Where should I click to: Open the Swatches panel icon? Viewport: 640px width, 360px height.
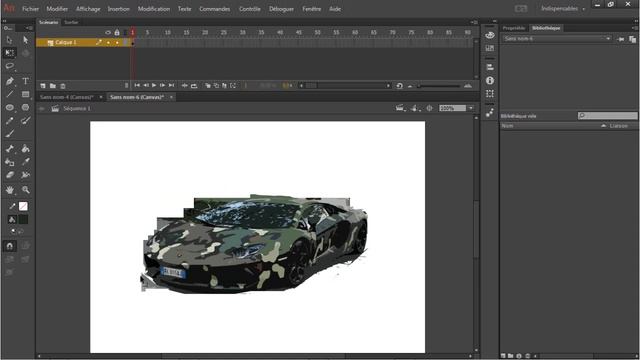[x=490, y=49]
